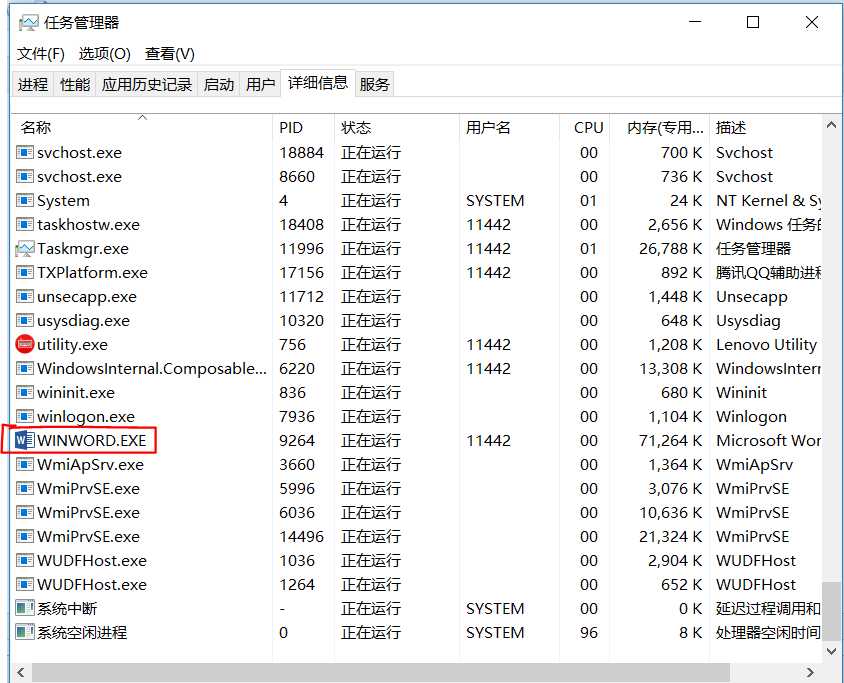Image resolution: width=844 pixels, height=683 pixels.
Task: Sort by the 用户名 column header
Action: pyautogui.click(x=509, y=128)
